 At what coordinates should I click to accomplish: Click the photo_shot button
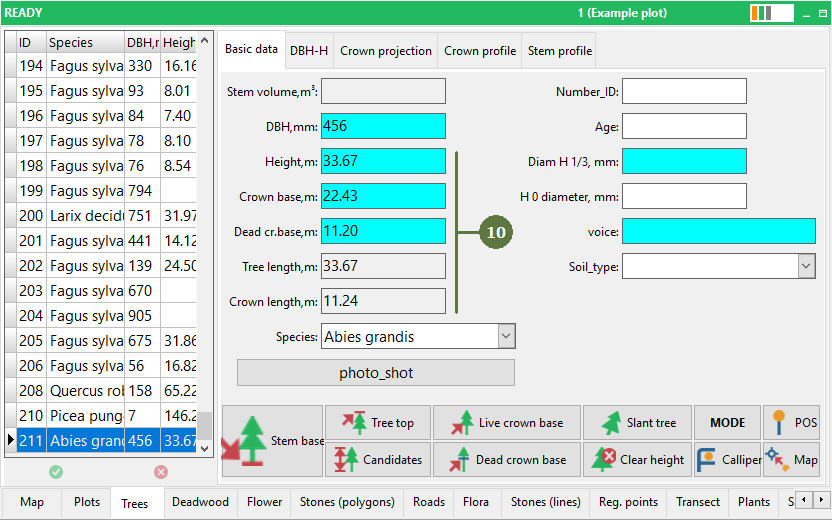point(376,373)
